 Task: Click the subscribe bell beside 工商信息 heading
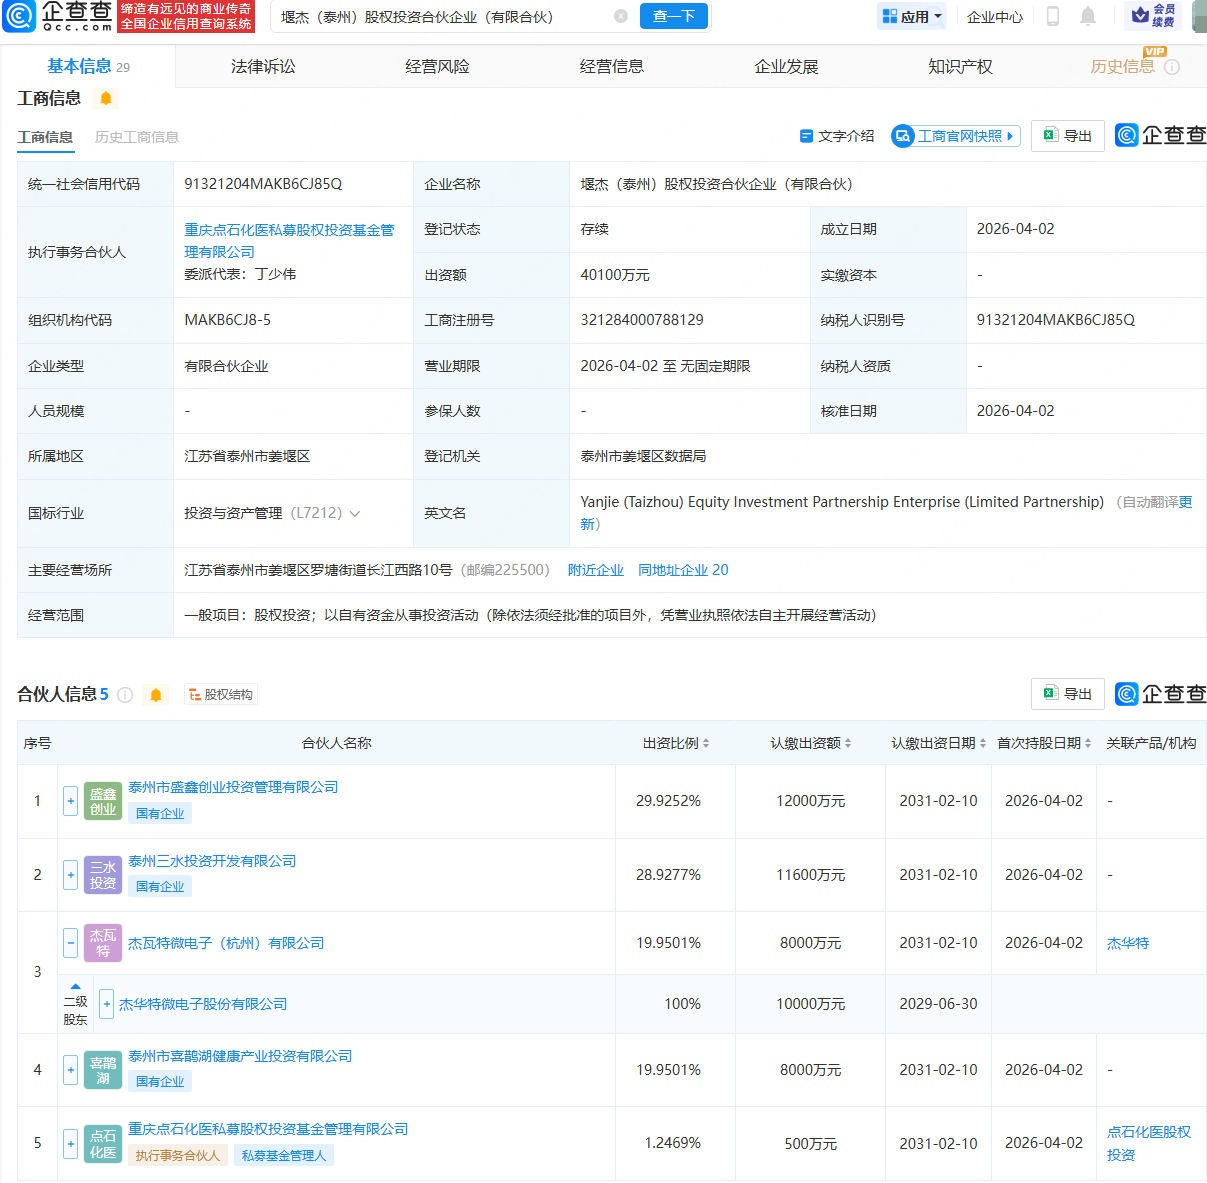[104, 98]
